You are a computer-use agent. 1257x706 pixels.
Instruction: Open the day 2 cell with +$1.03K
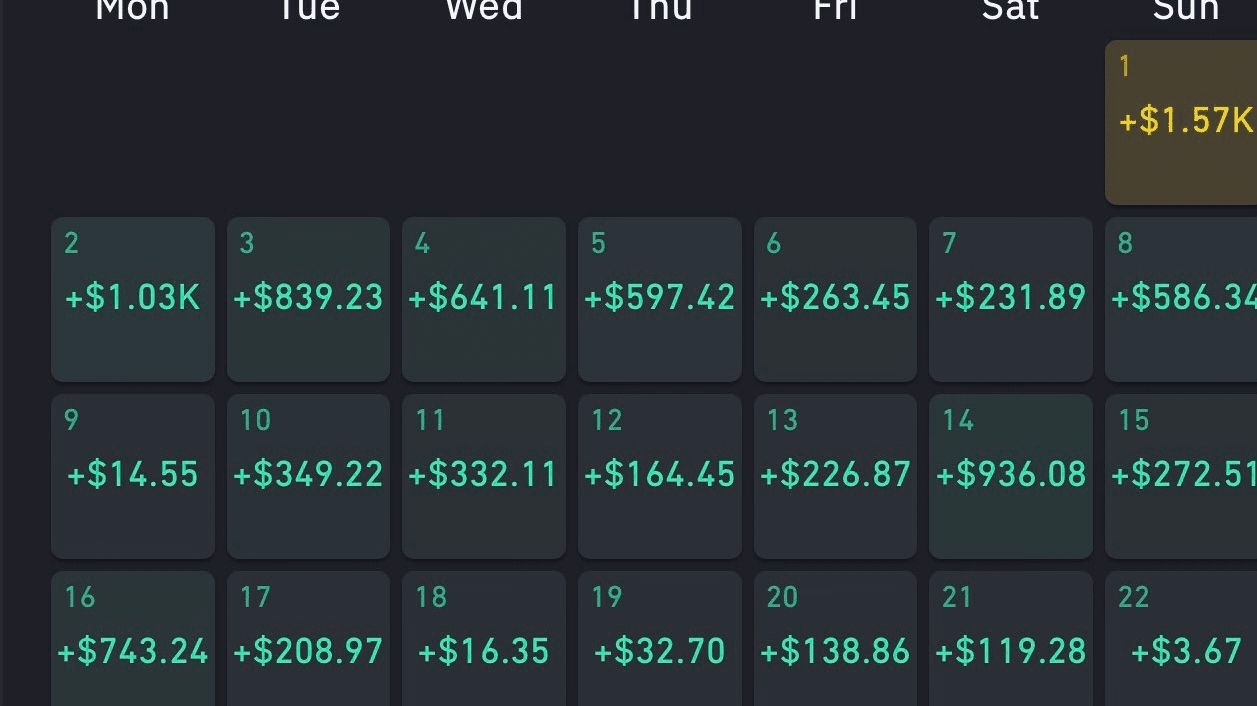[133, 299]
